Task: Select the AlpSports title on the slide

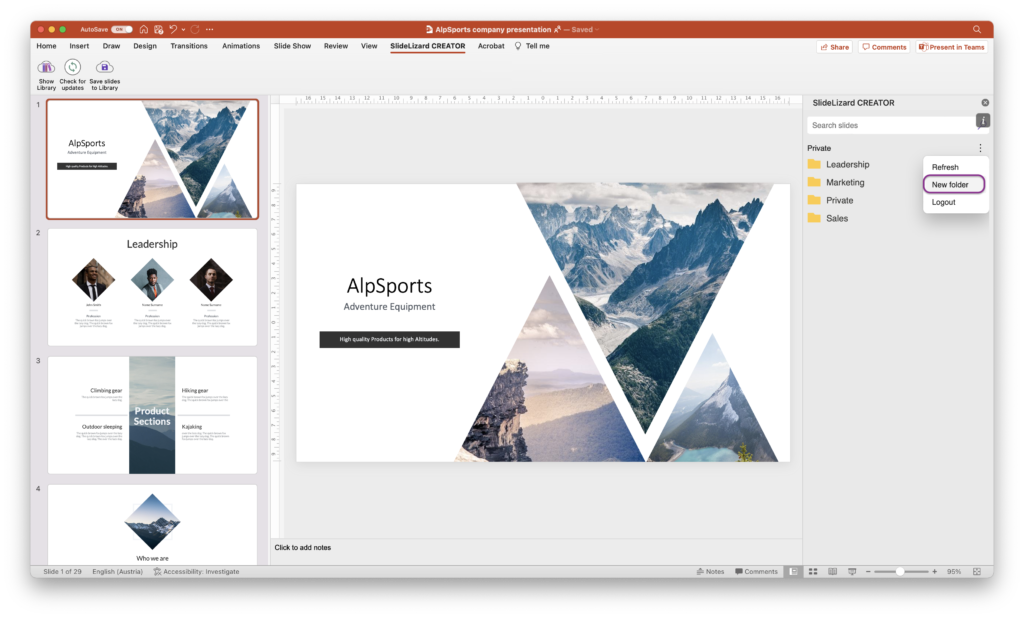Action: click(389, 285)
